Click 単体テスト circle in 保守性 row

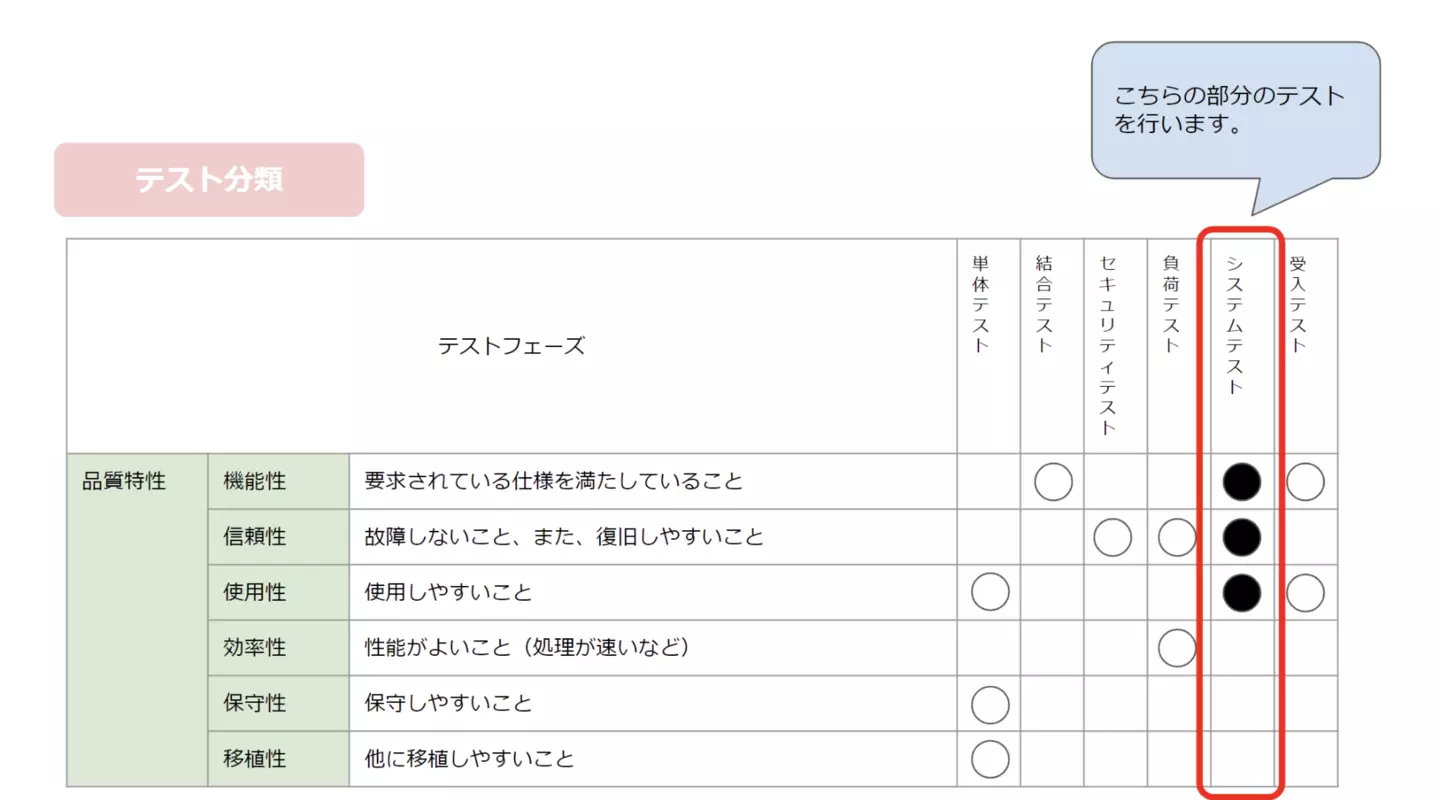point(990,704)
